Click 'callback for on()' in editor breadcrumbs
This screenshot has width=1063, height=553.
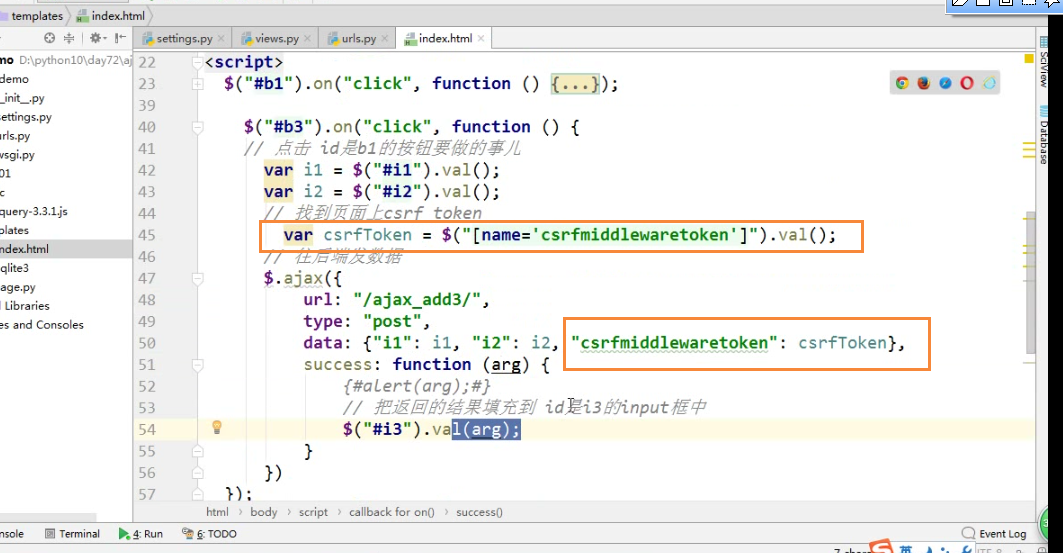tap(392, 512)
